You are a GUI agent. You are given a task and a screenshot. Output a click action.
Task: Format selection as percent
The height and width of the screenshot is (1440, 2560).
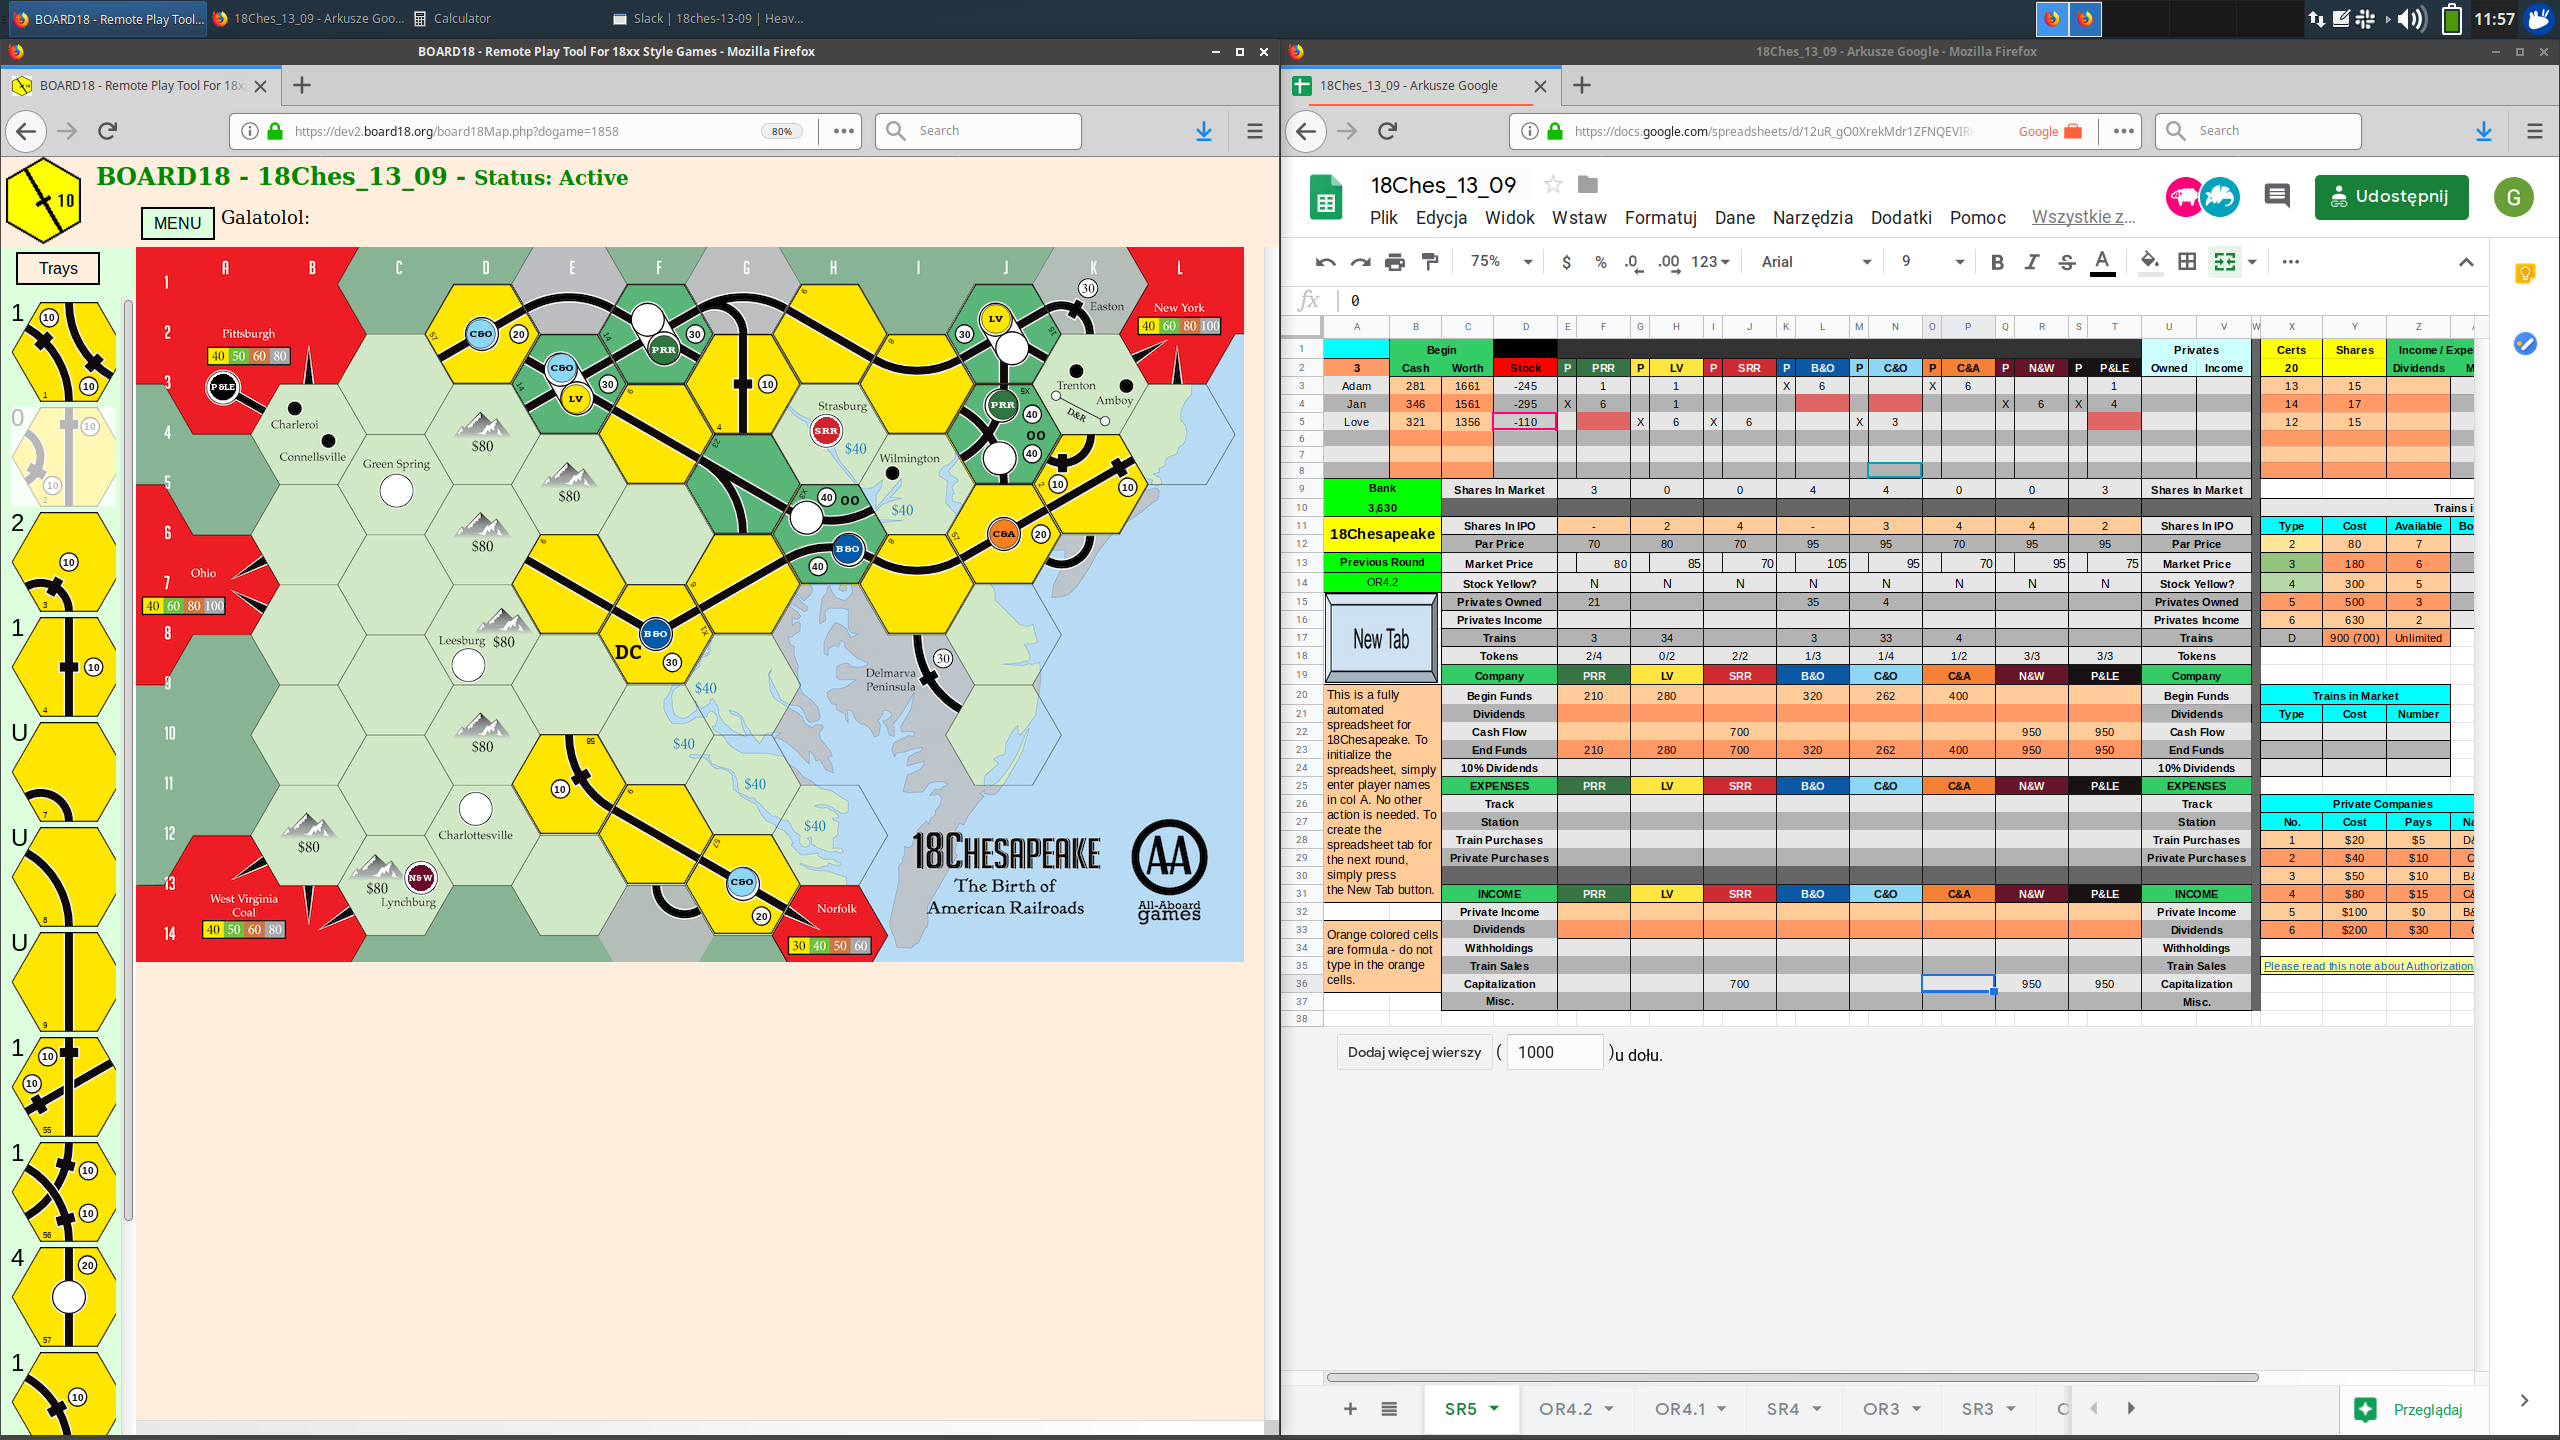[1600, 262]
